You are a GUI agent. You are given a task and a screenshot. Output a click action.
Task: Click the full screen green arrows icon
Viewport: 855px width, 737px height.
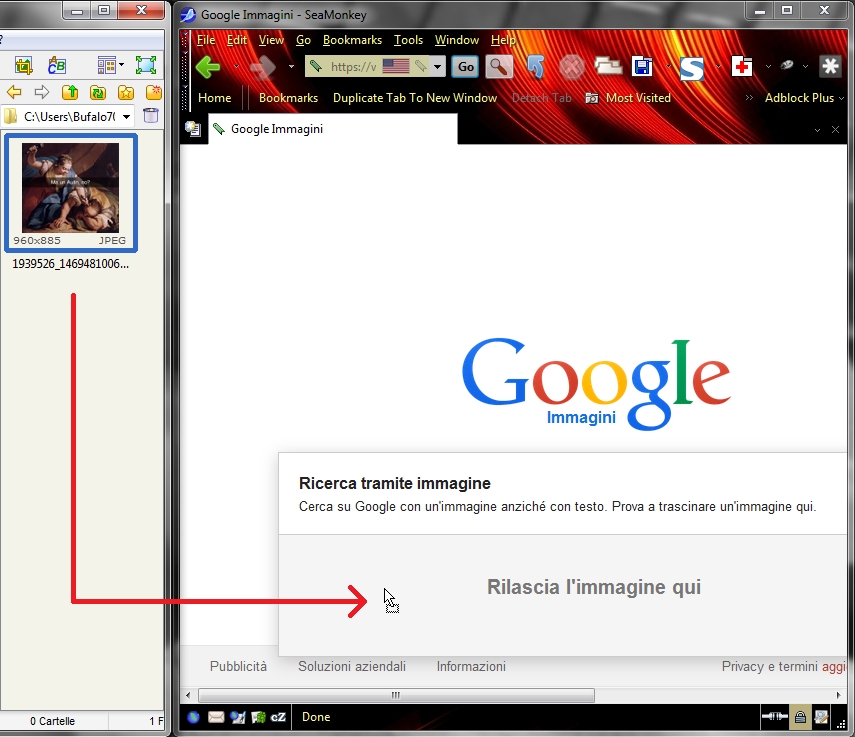click(x=146, y=65)
